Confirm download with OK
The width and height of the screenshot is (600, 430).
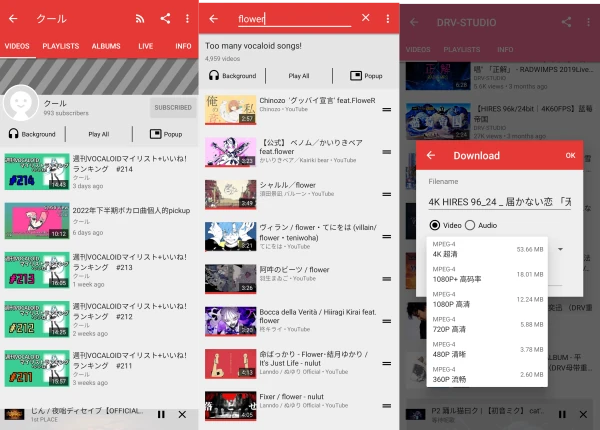(570, 155)
